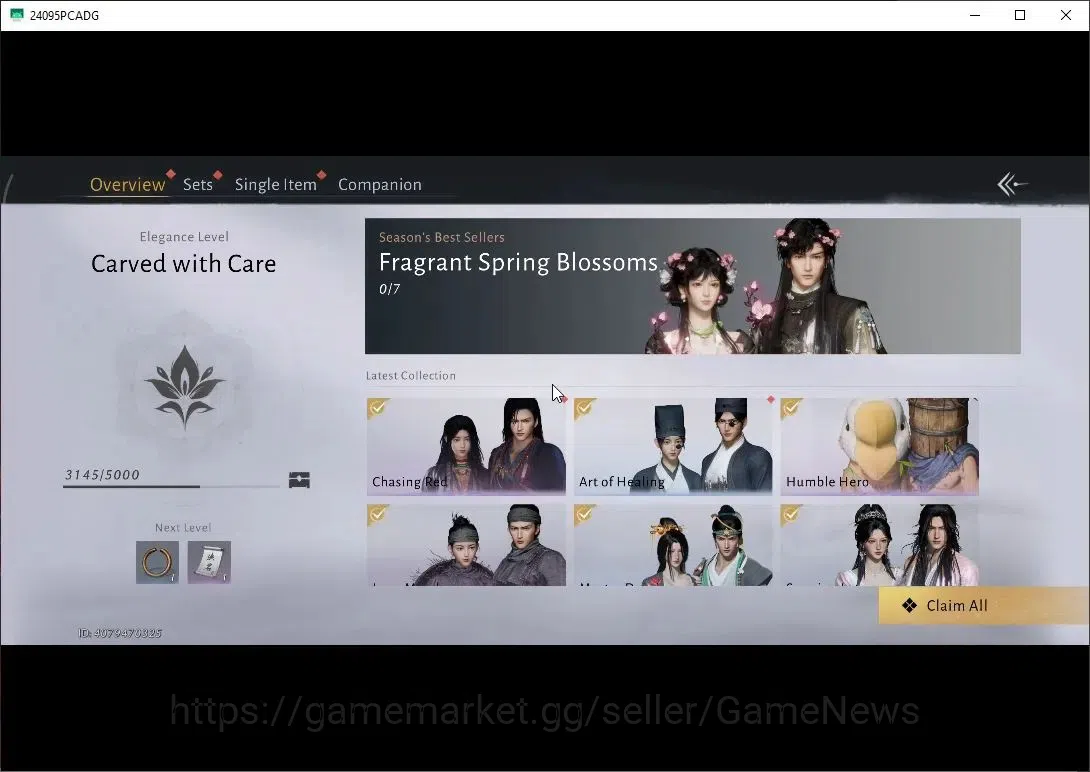This screenshot has width=1090, height=772.
Task: Click the checkmark badge on Humble Hero
Action: pyautogui.click(x=791, y=408)
